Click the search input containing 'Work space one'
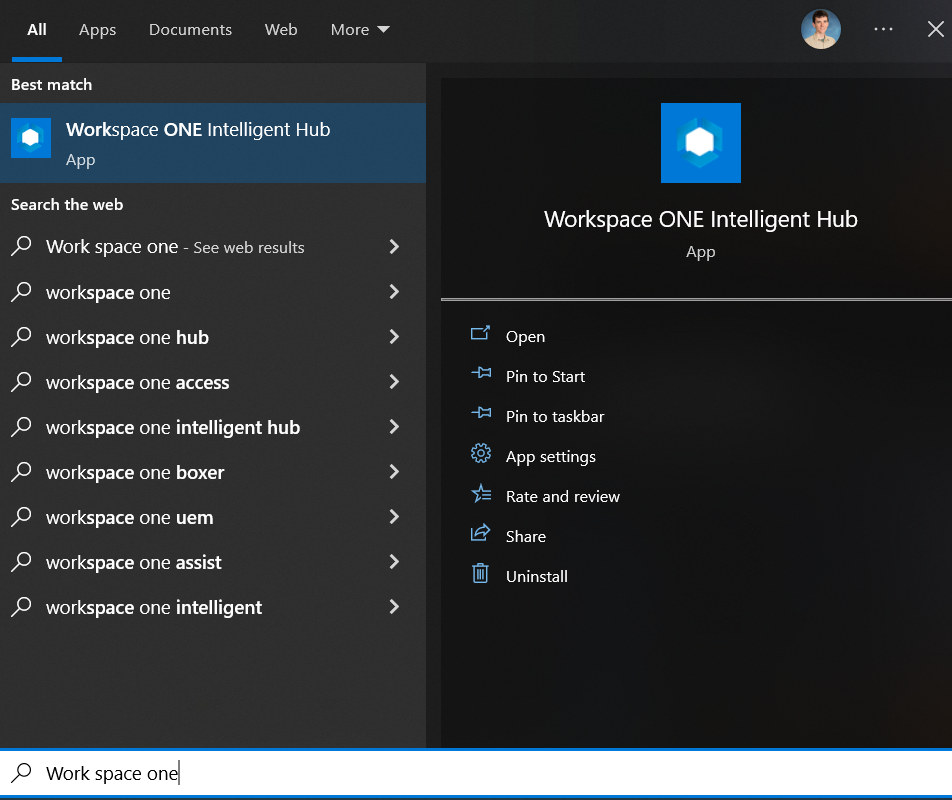 [476, 773]
